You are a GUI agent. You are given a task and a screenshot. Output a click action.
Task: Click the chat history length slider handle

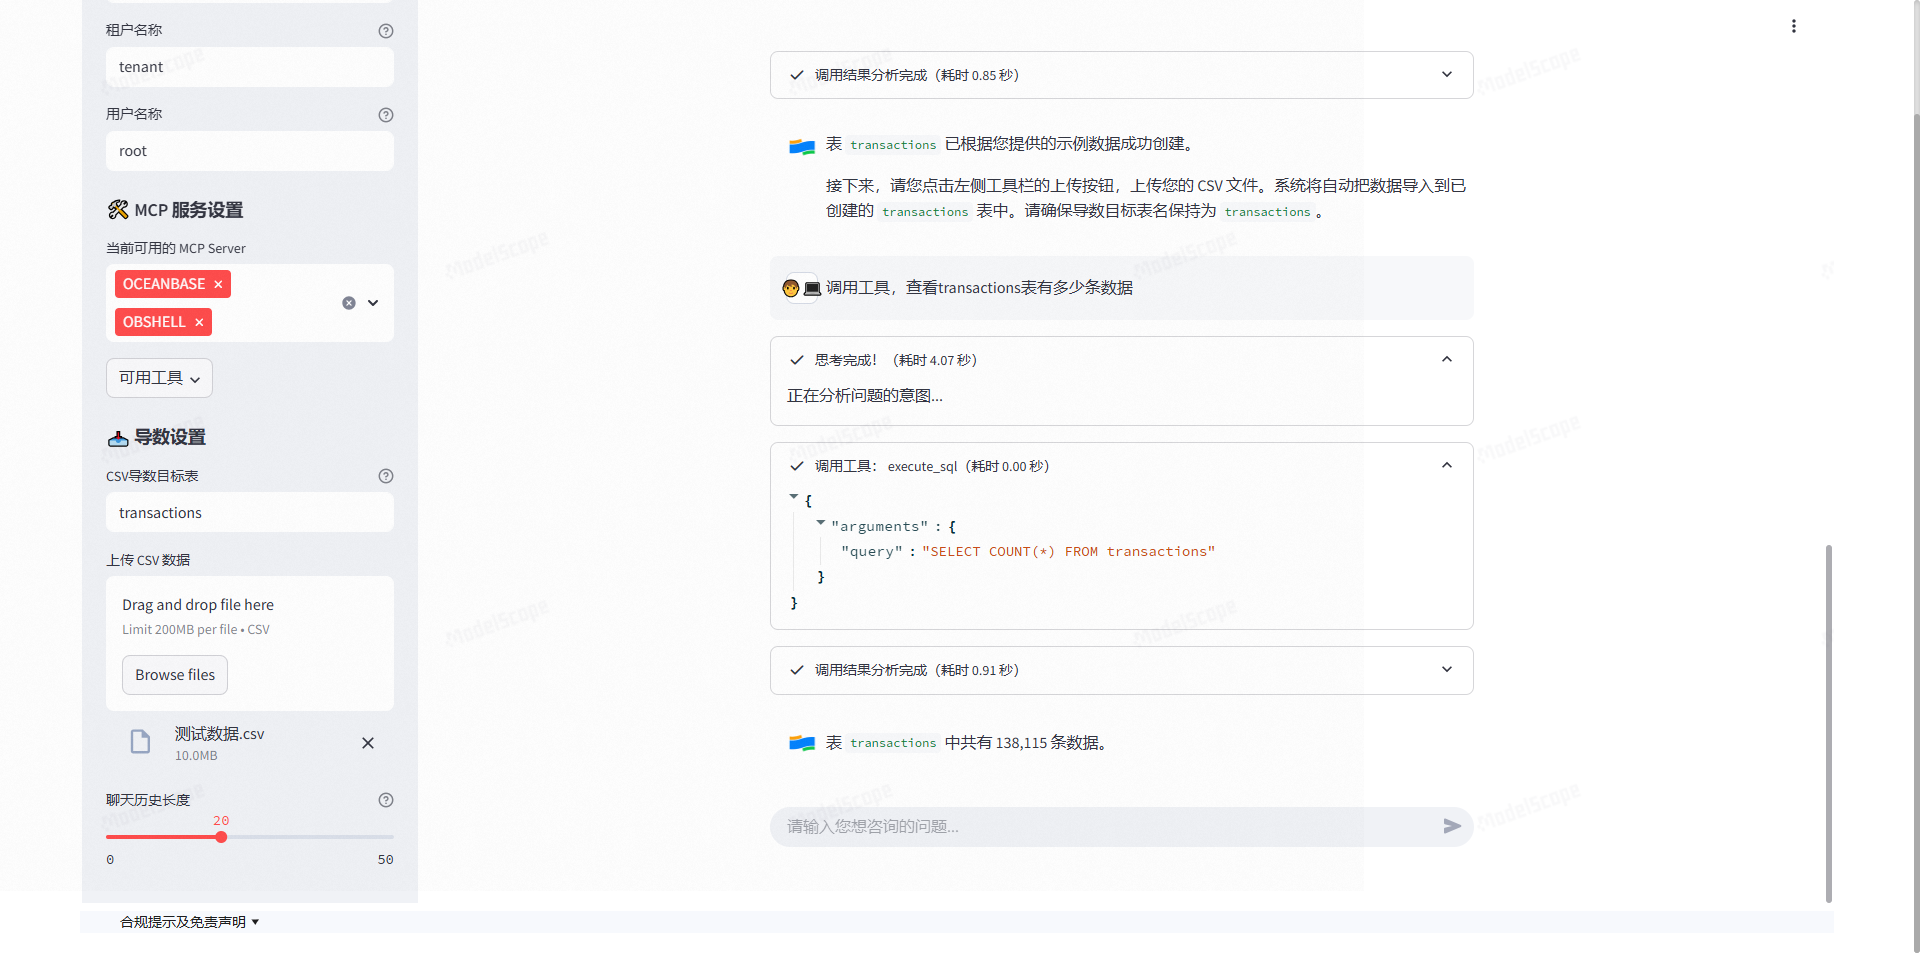222,838
